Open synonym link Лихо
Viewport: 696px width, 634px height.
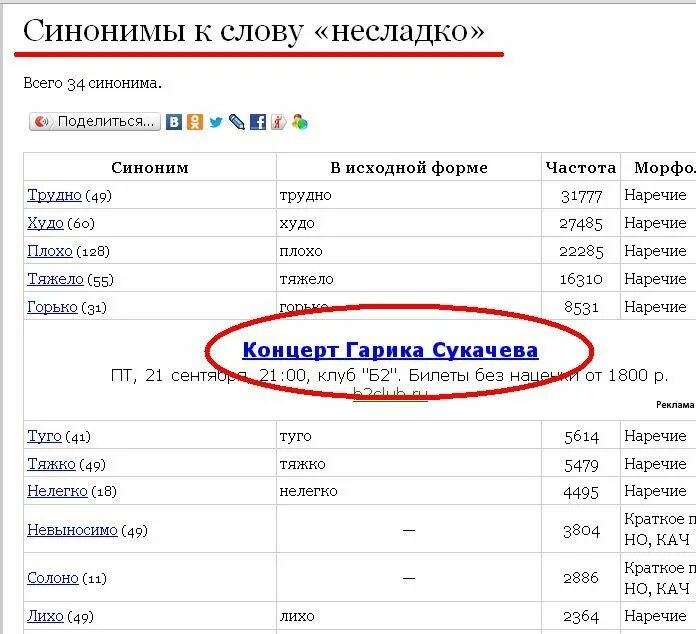click(45, 616)
